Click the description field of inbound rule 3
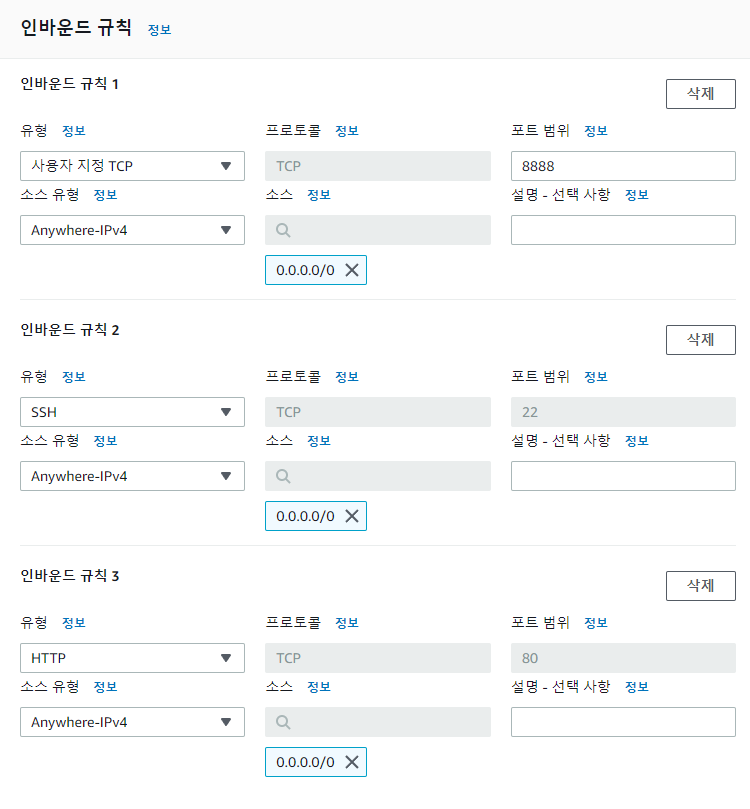 click(623, 722)
